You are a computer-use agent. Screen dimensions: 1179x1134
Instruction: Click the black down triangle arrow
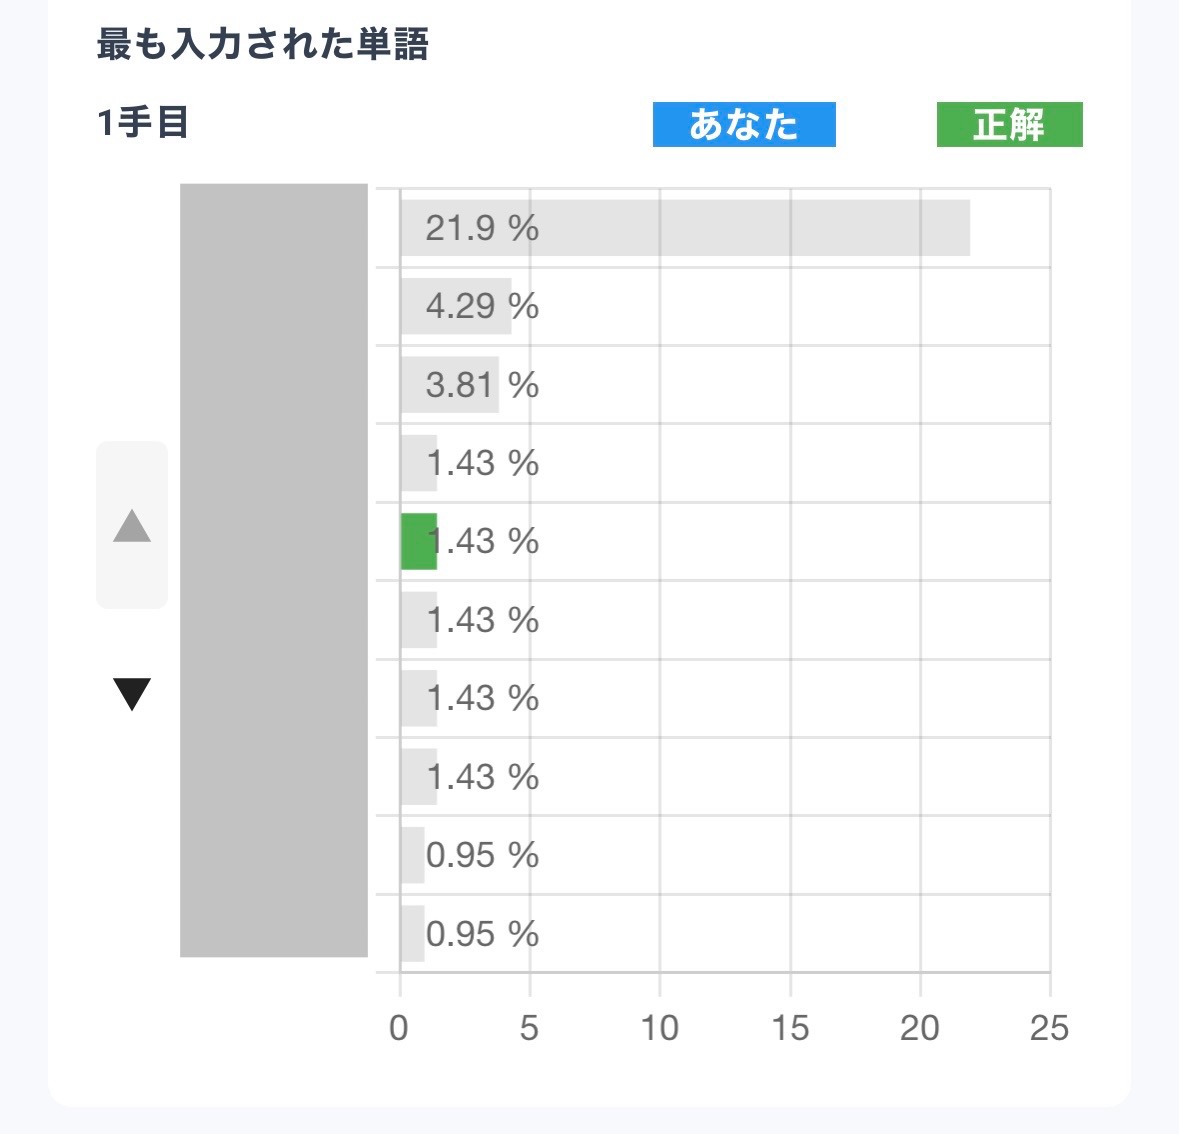[x=132, y=693]
